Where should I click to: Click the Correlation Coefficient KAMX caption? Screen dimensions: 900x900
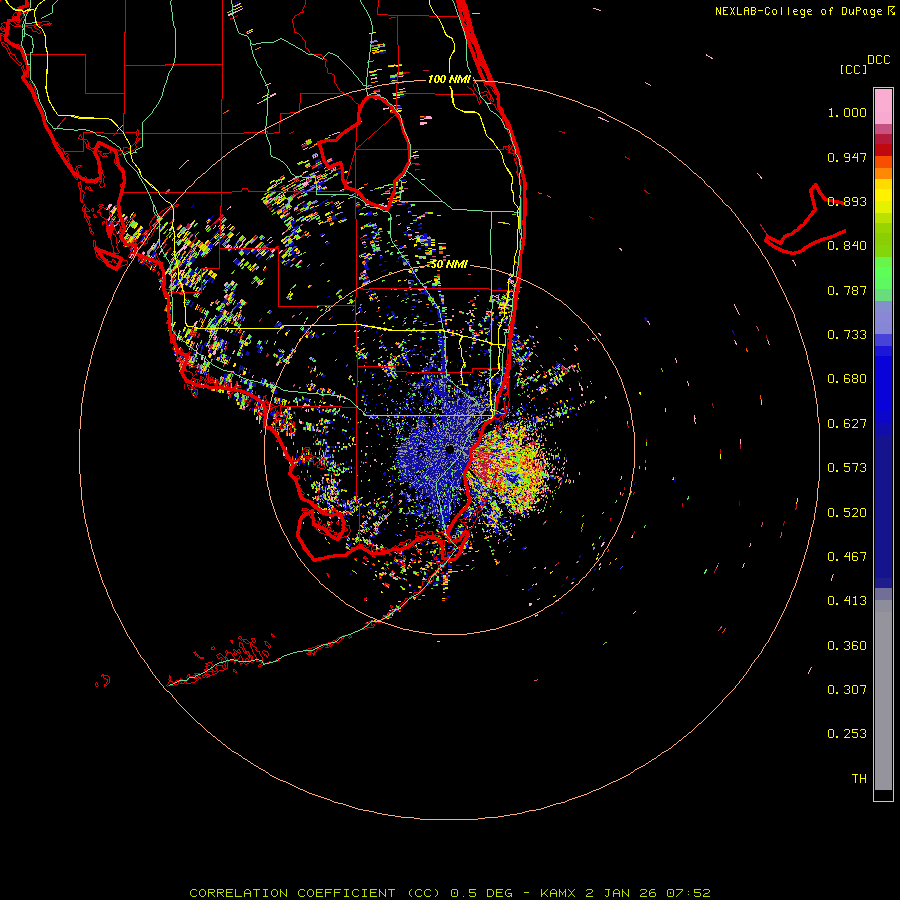(450, 893)
